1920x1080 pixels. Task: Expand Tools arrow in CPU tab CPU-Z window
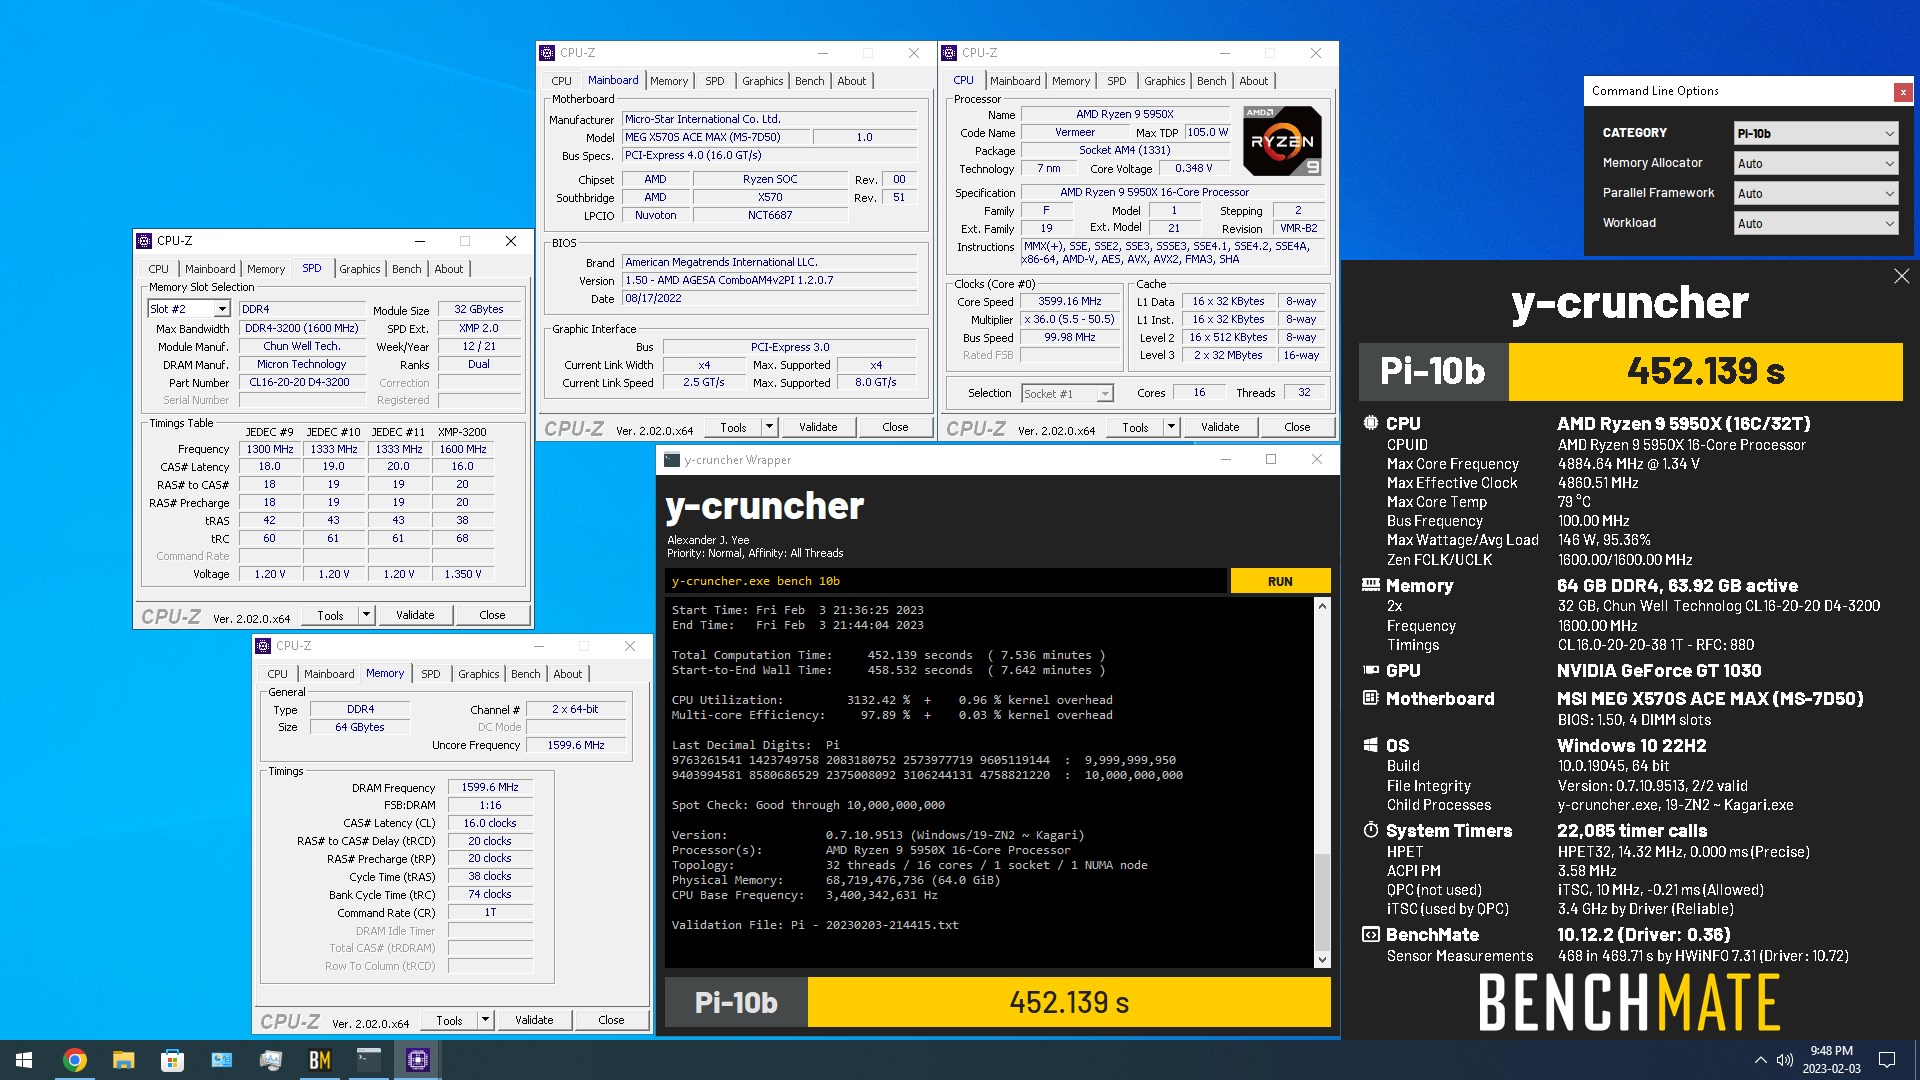coord(1171,427)
